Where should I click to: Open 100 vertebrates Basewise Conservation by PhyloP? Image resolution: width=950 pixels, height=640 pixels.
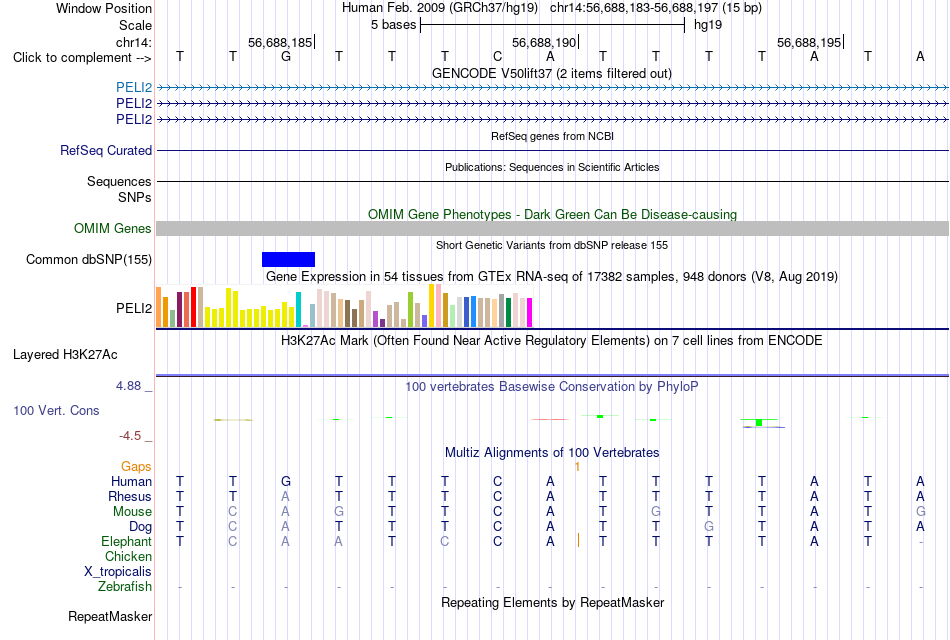point(552,387)
